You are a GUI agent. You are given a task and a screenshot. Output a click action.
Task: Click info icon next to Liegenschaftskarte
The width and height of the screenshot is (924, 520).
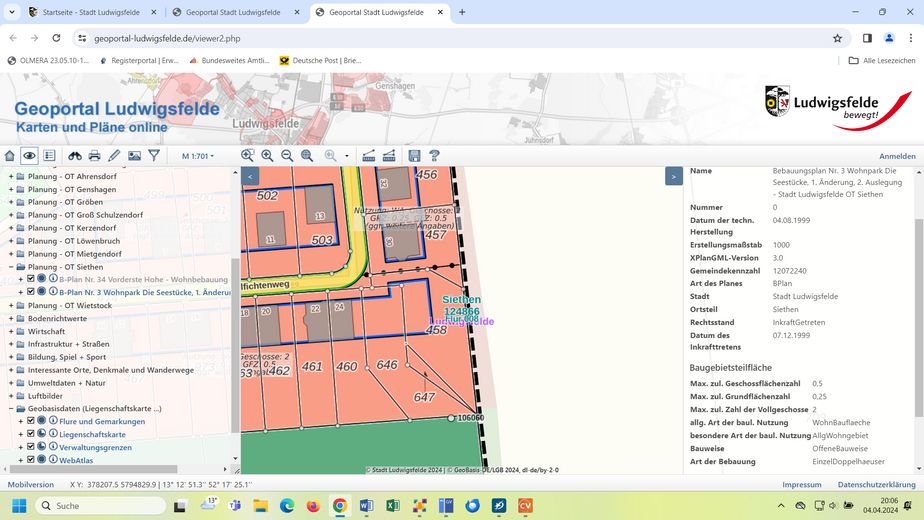click(53, 434)
